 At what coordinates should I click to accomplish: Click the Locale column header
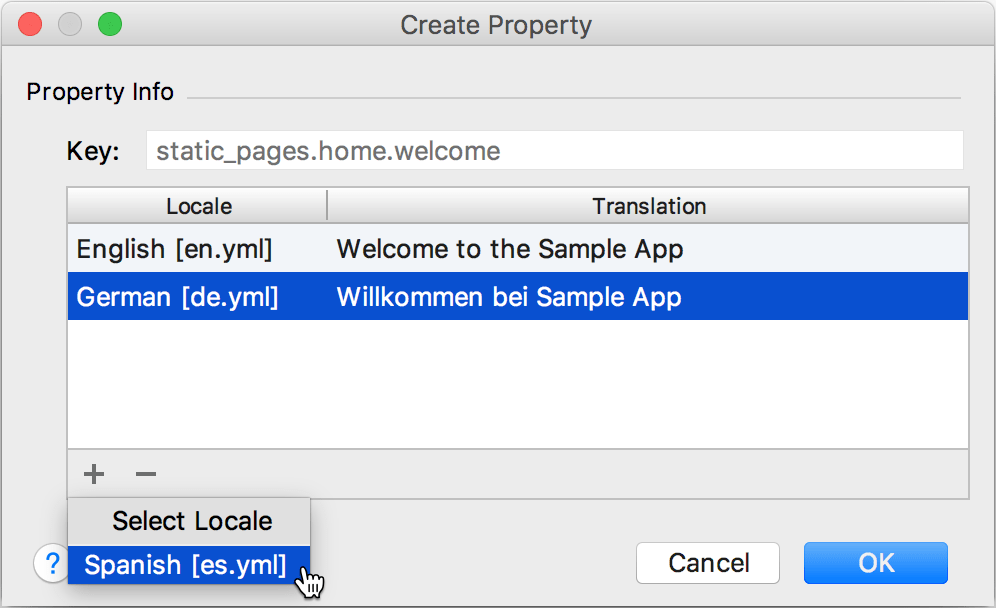(197, 206)
